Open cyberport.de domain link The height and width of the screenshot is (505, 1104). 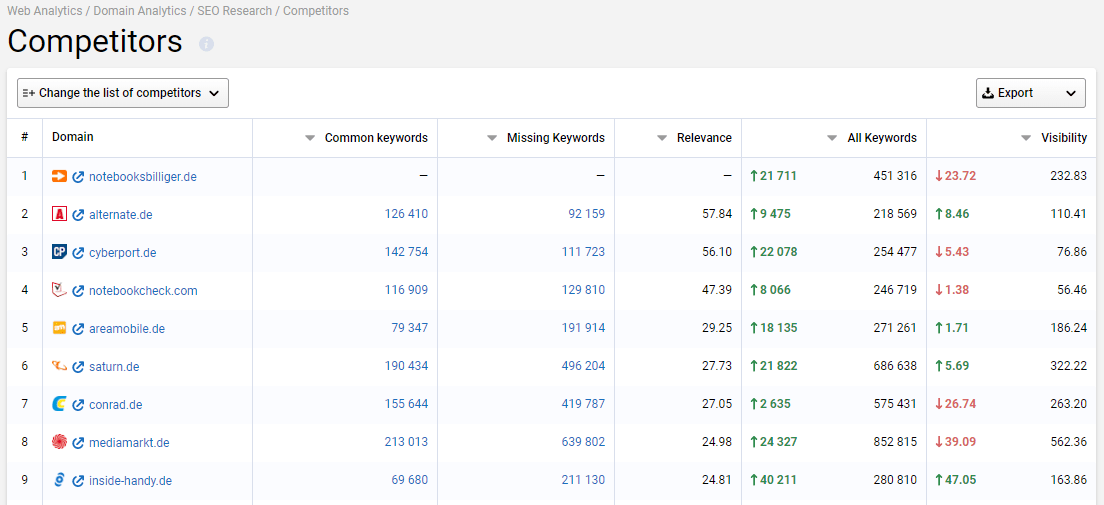point(123,253)
